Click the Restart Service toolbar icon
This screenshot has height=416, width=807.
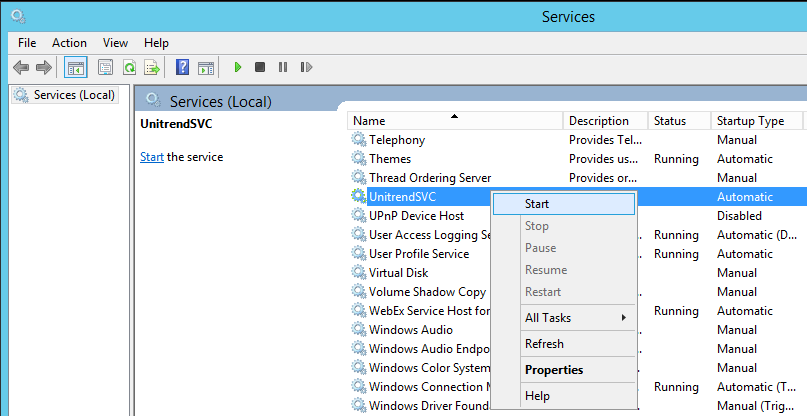(306, 67)
